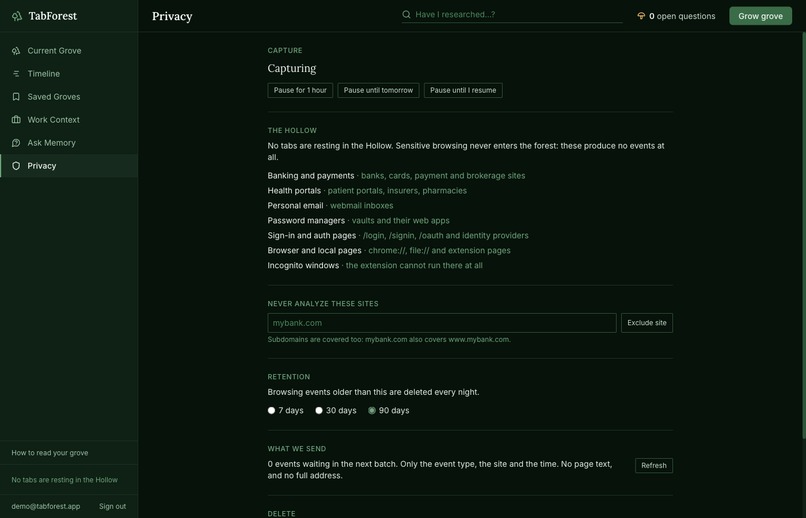806x518 pixels.
Task: Click the Saved Groves bookmark icon
Action: (16, 97)
